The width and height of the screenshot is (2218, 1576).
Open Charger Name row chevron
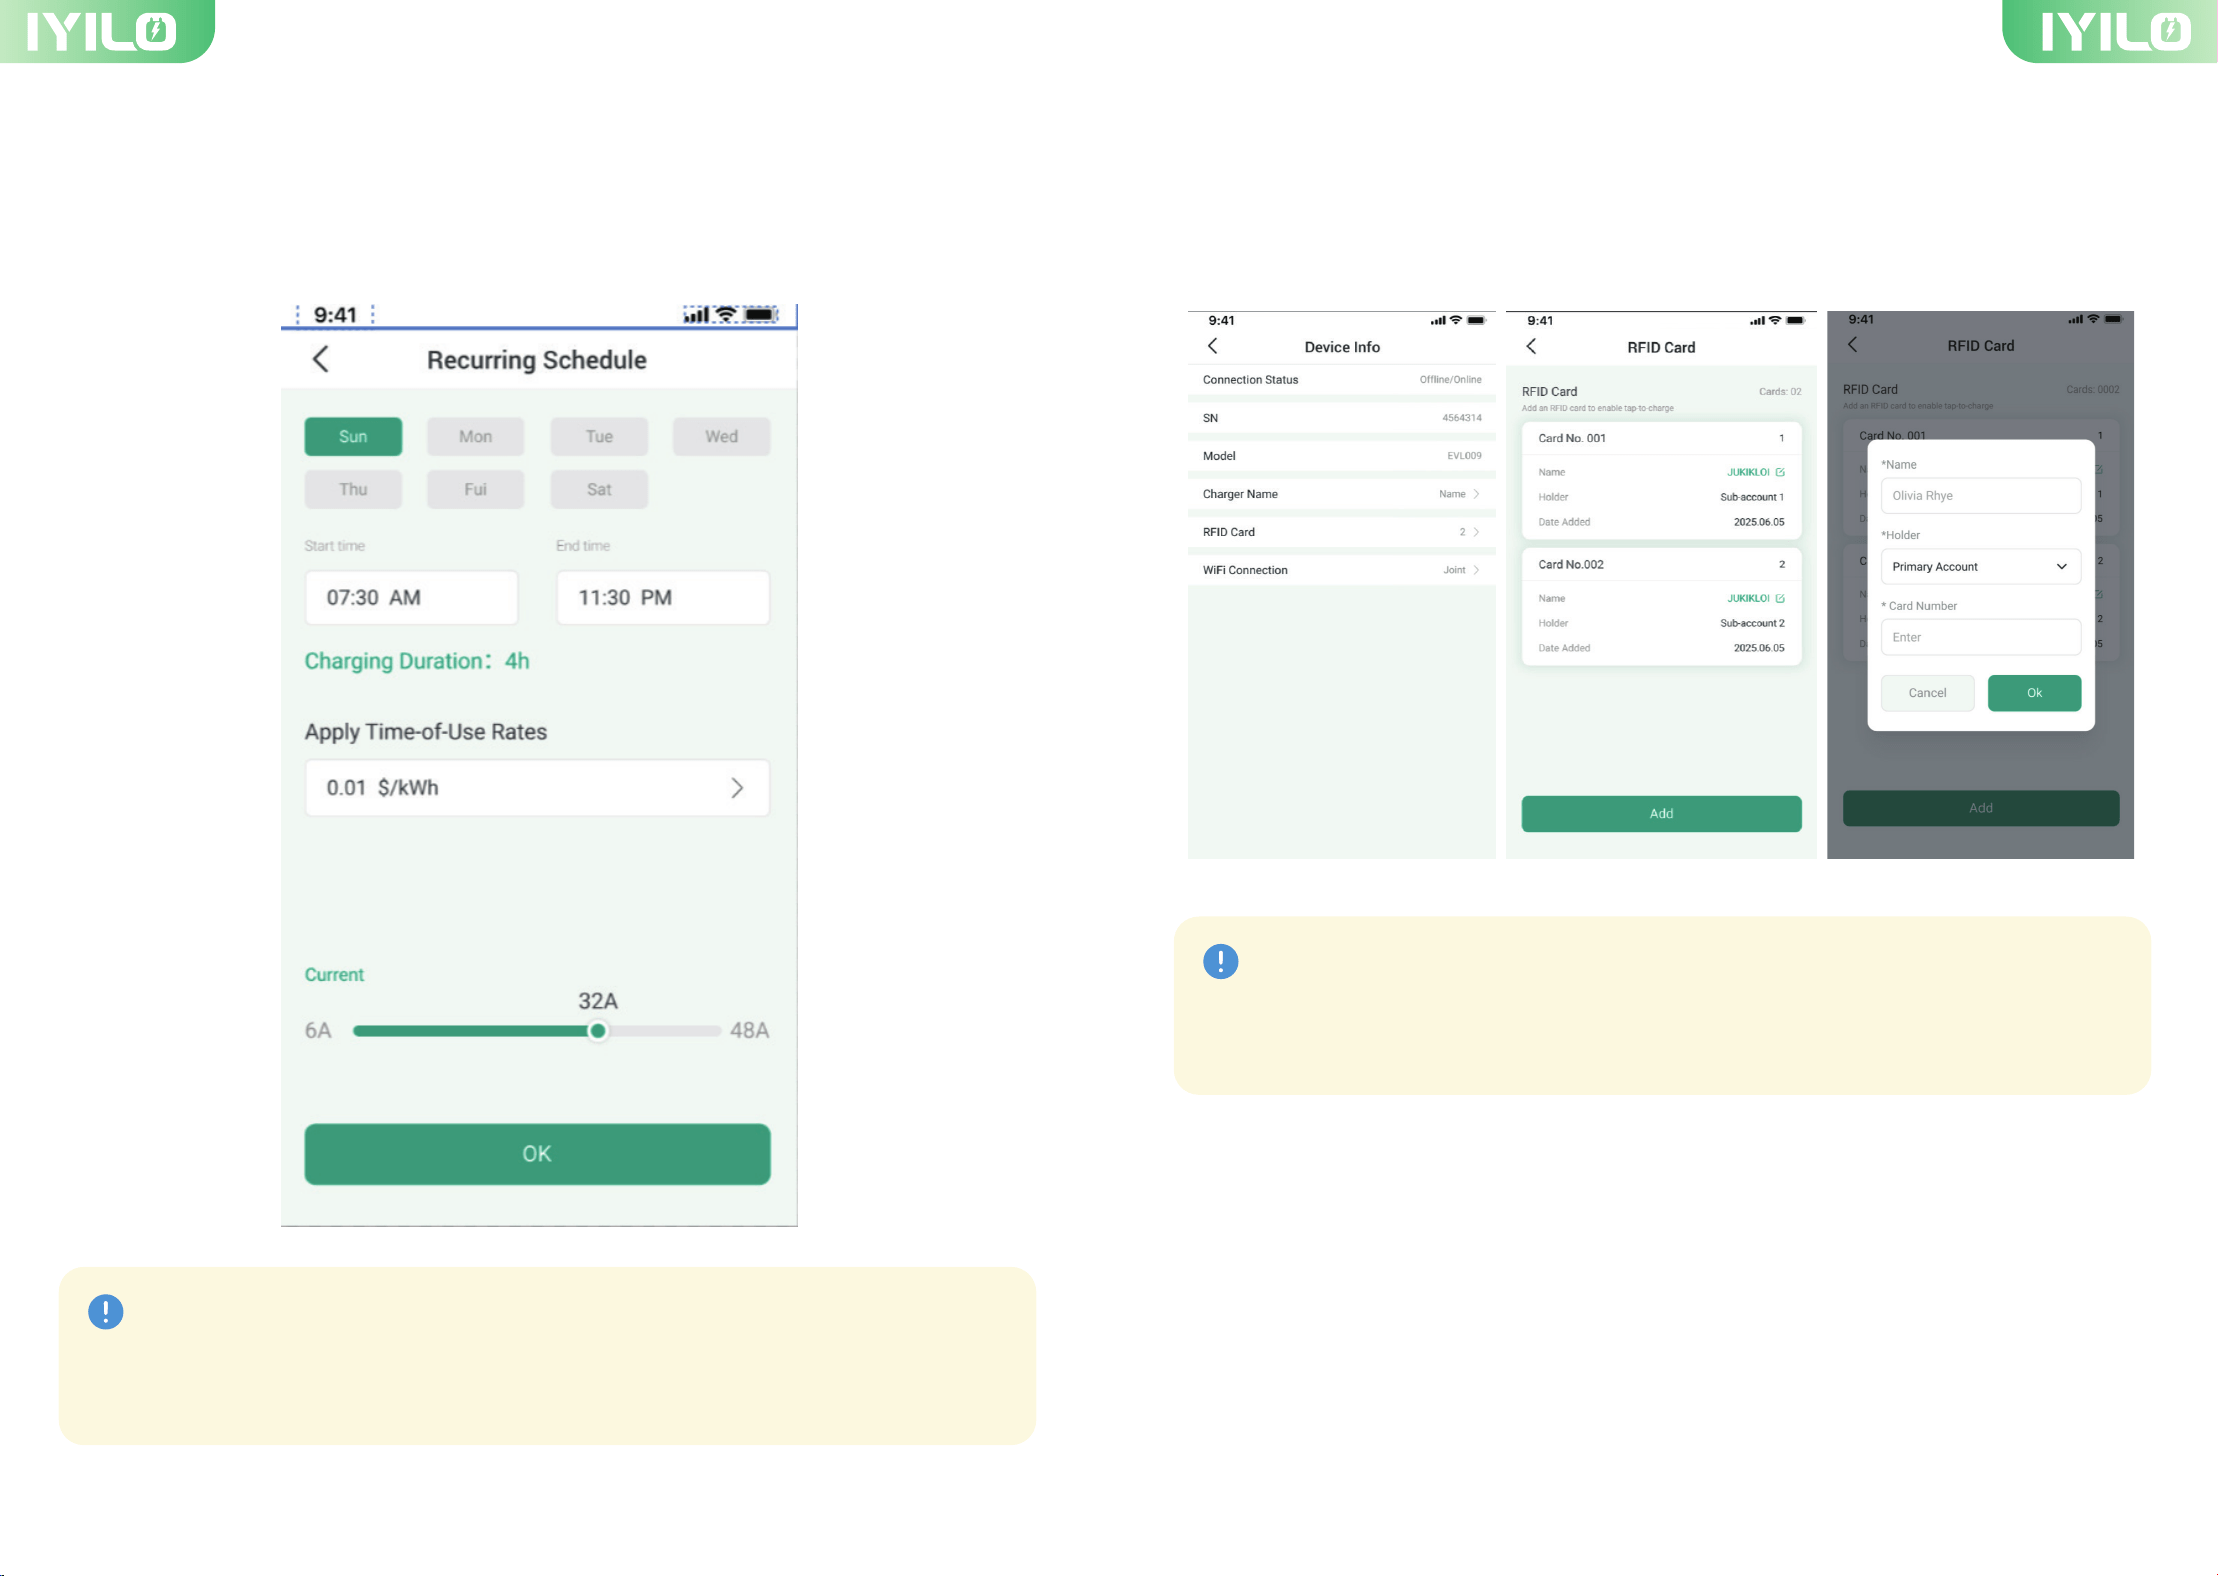(x=1476, y=494)
